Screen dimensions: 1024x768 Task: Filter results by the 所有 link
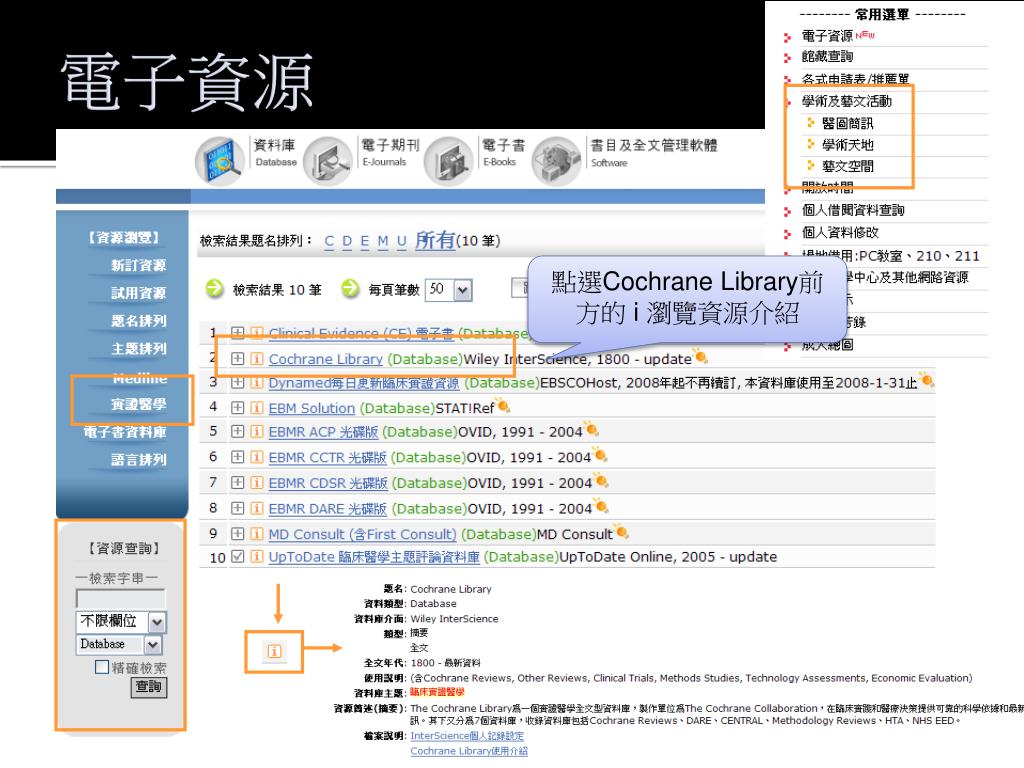click(435, 240)
